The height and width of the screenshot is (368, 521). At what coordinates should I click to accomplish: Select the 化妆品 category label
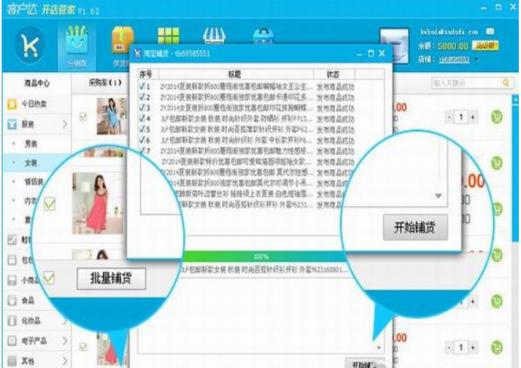31,321
